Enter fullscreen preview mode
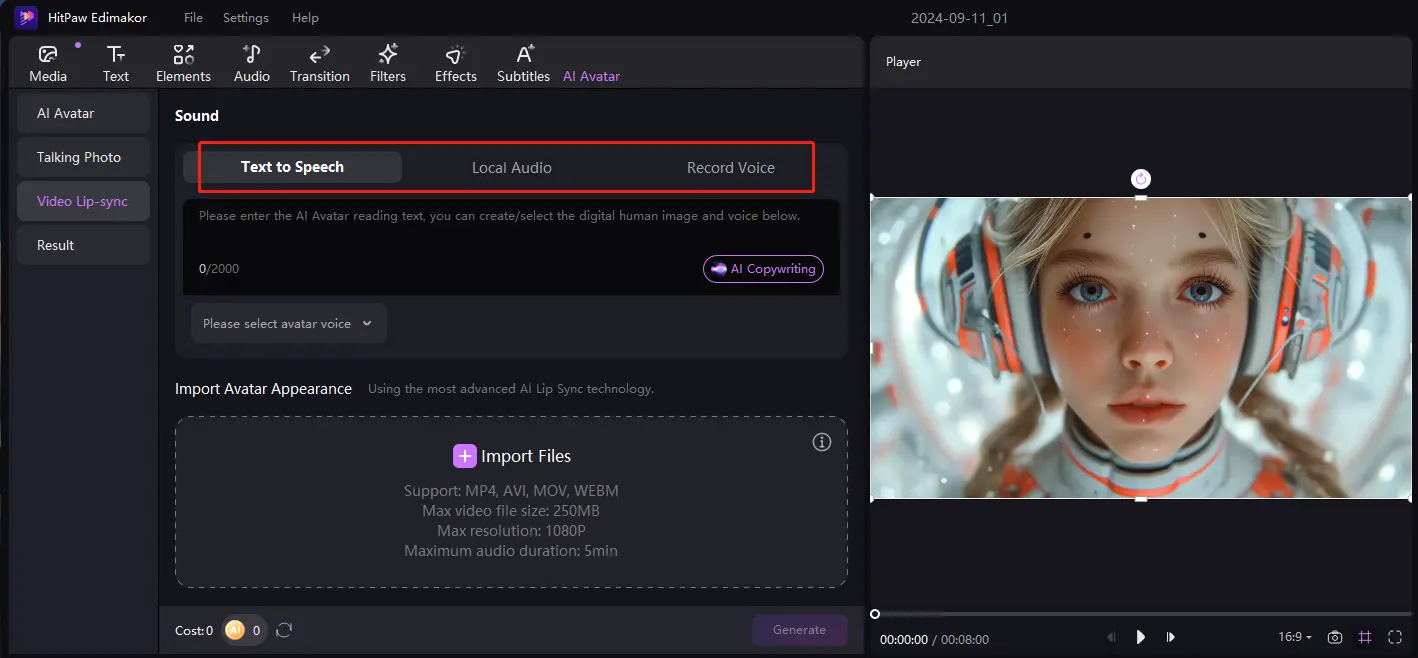The image size is (1418, 658). (1395, 637)
